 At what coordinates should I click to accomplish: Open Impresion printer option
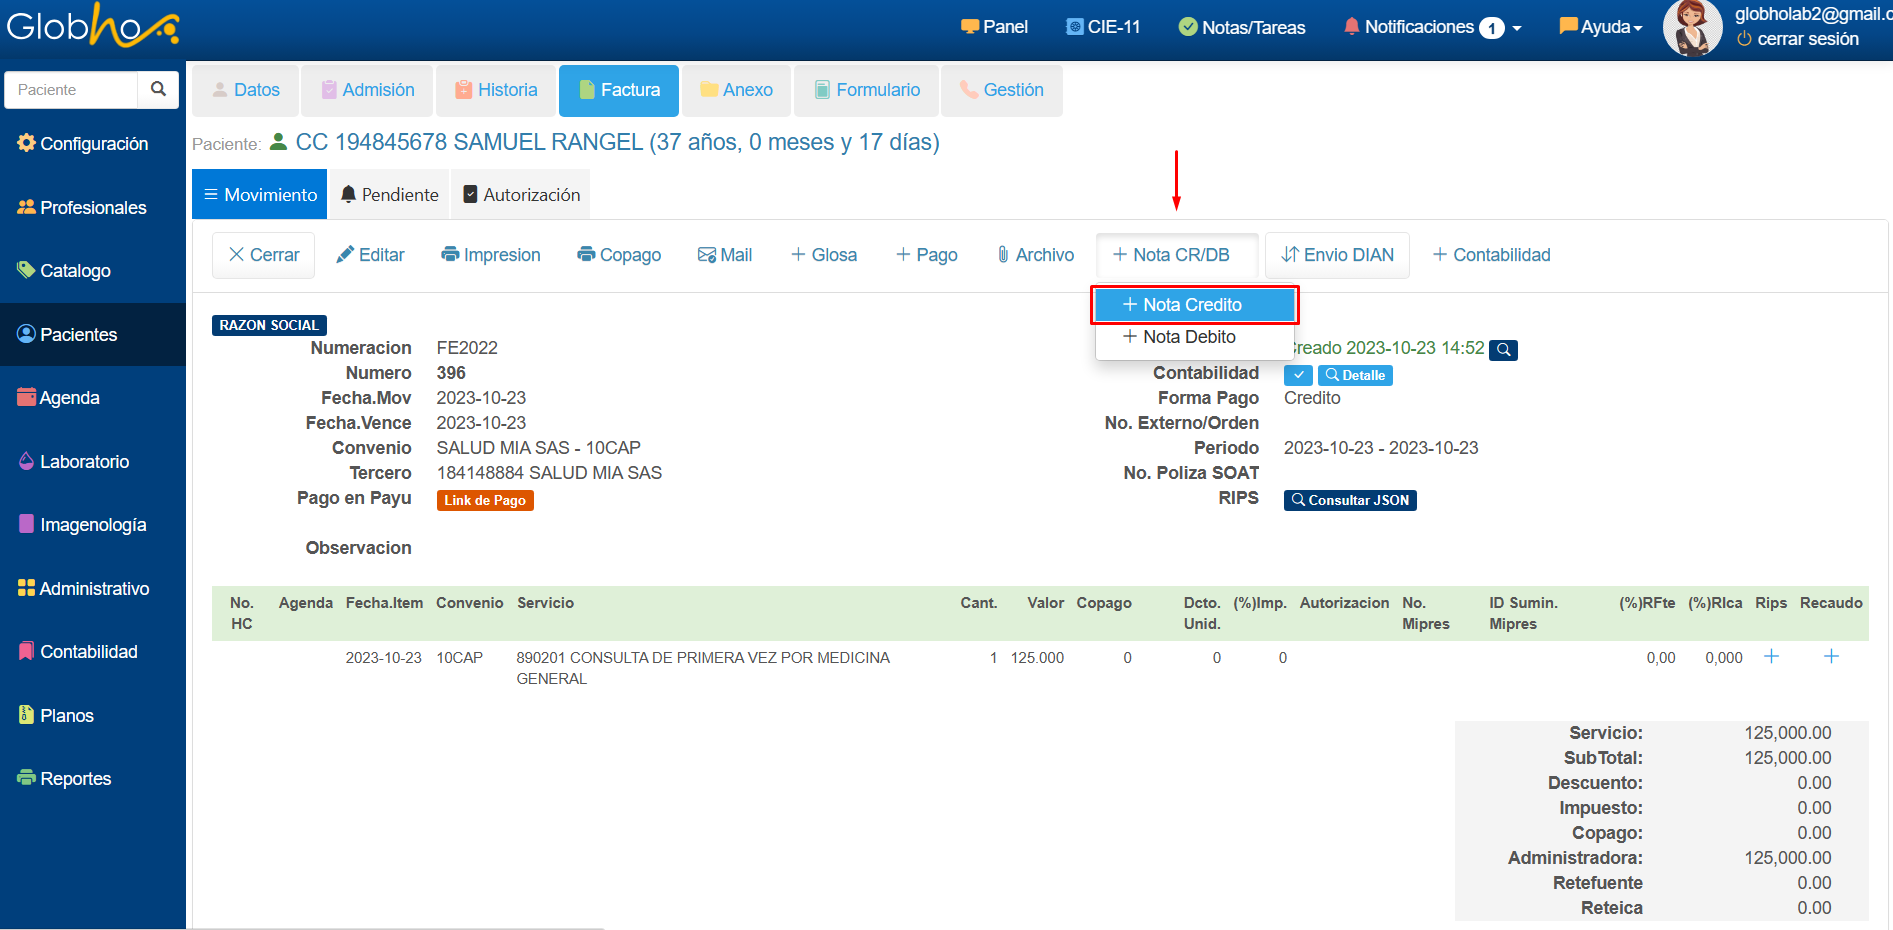[491, 255]
